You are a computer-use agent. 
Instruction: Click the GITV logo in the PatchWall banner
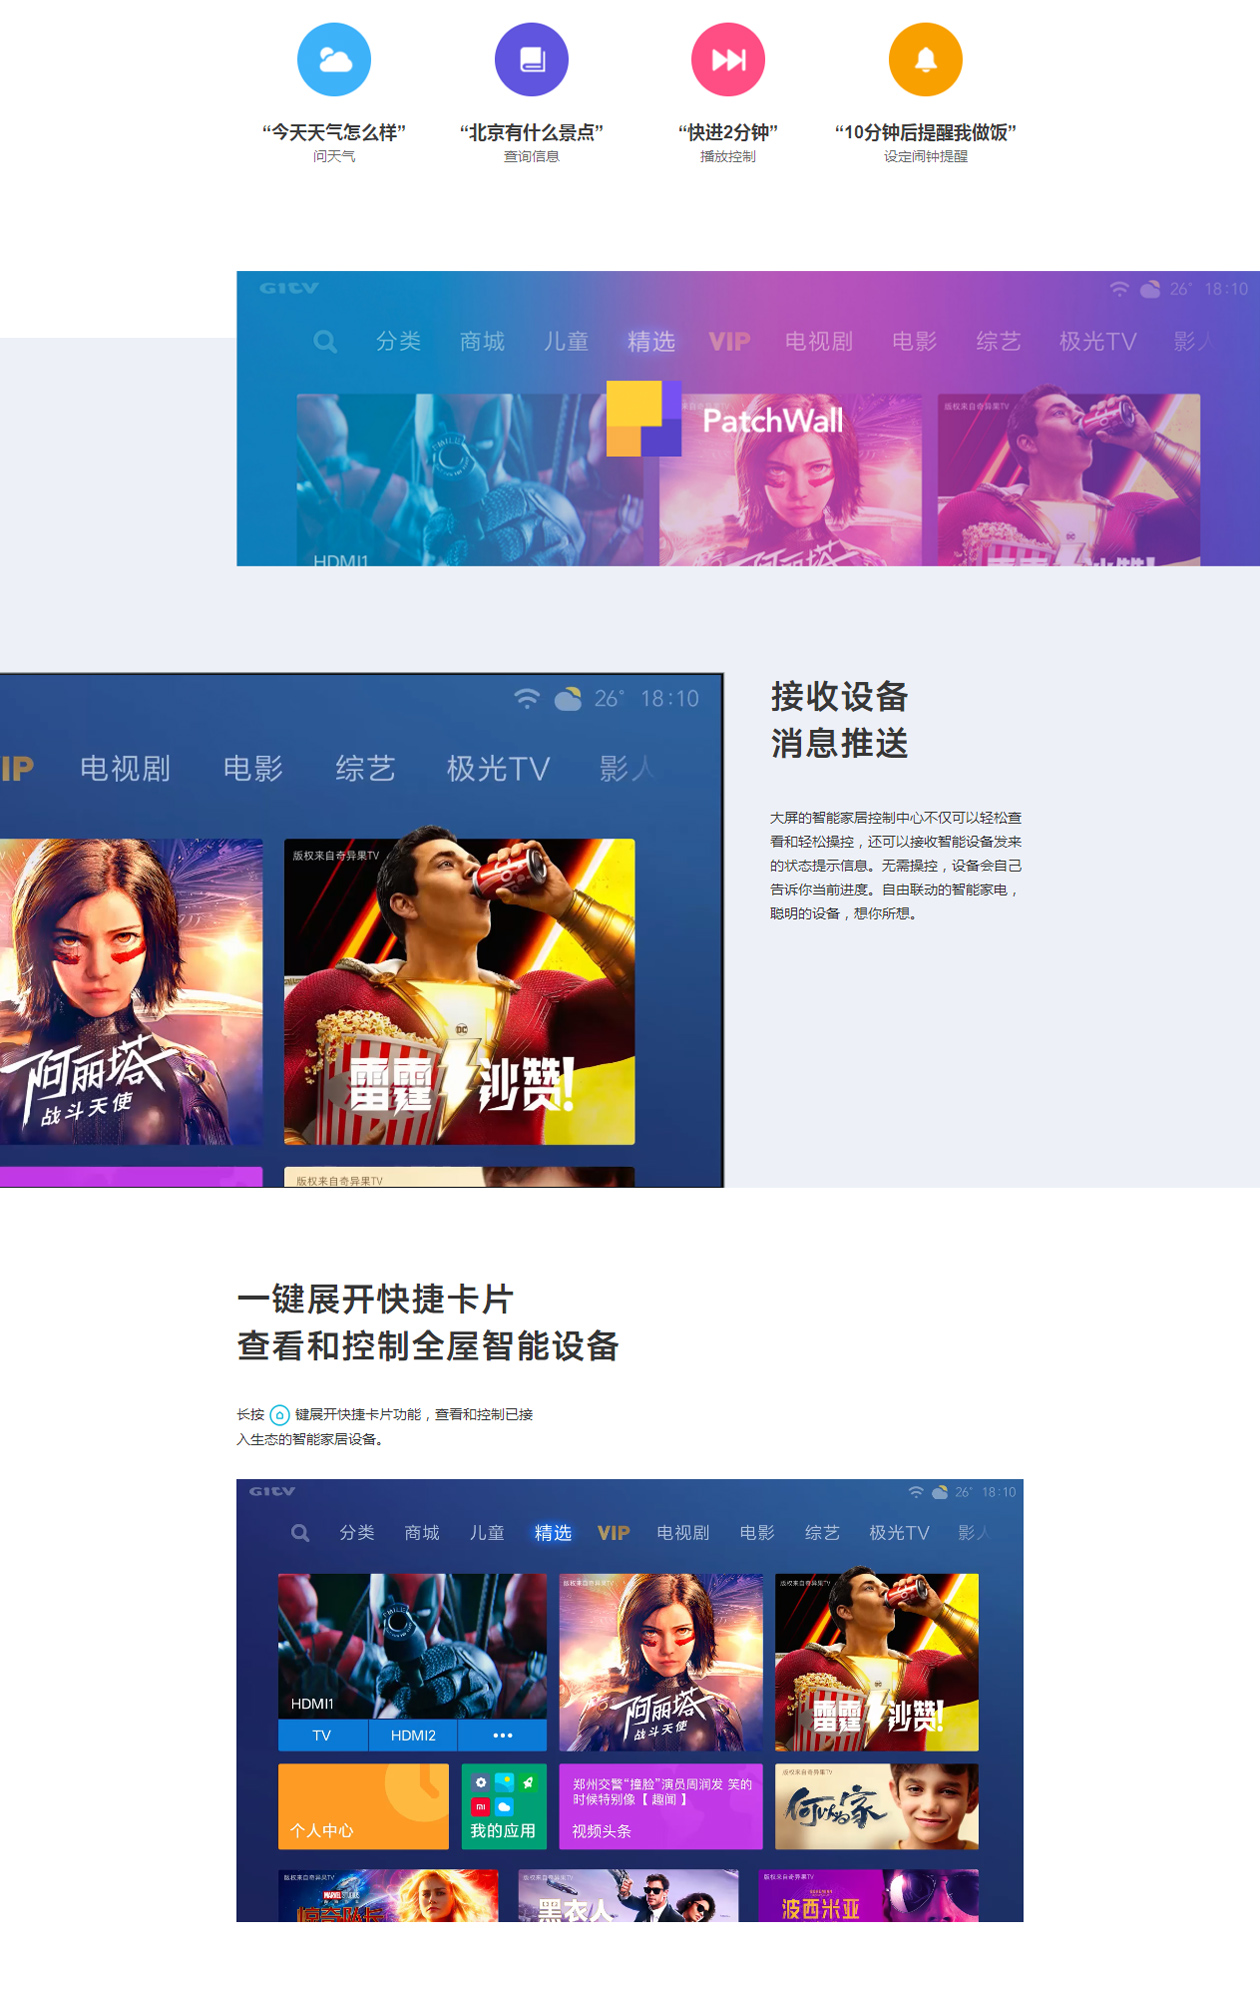[289, 288]
